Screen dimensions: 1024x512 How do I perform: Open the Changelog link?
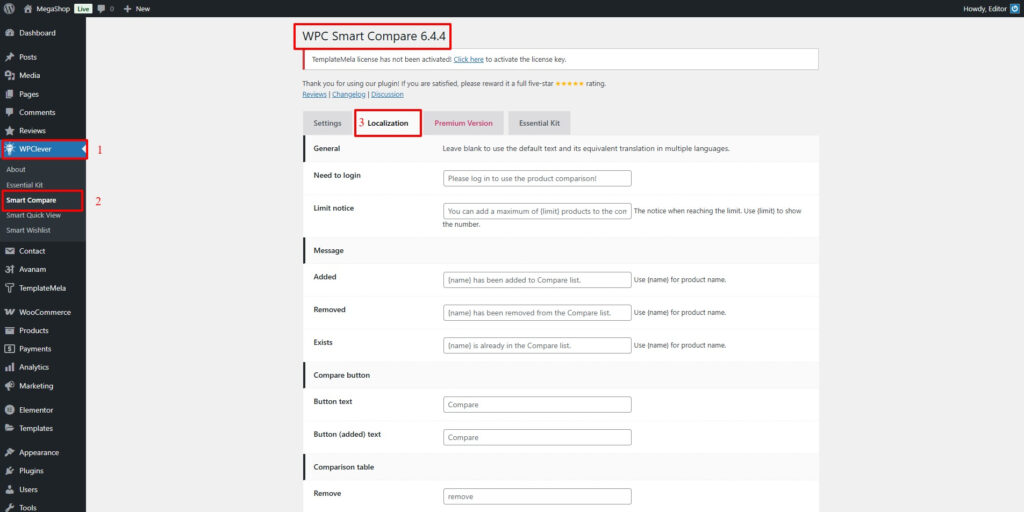pyautogui.click(x=349, y=95)
